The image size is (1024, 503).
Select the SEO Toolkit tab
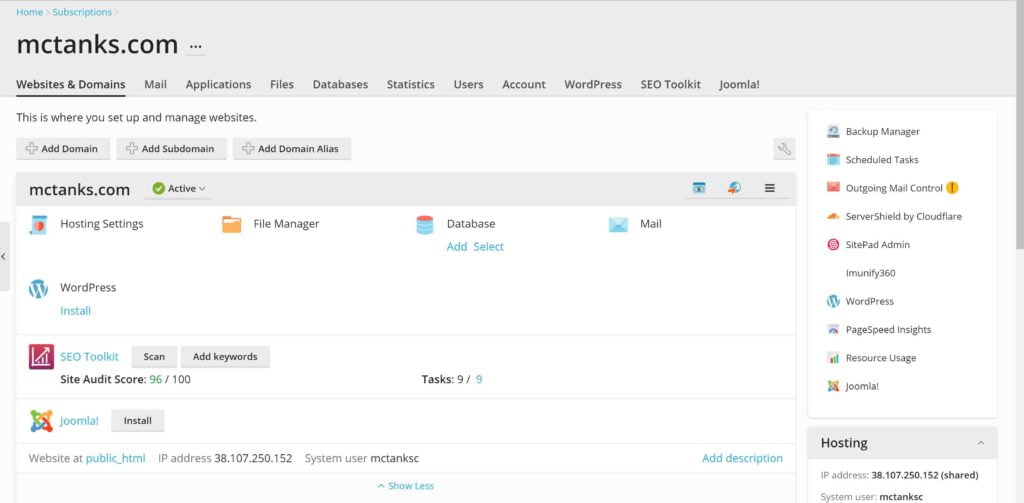671,84
